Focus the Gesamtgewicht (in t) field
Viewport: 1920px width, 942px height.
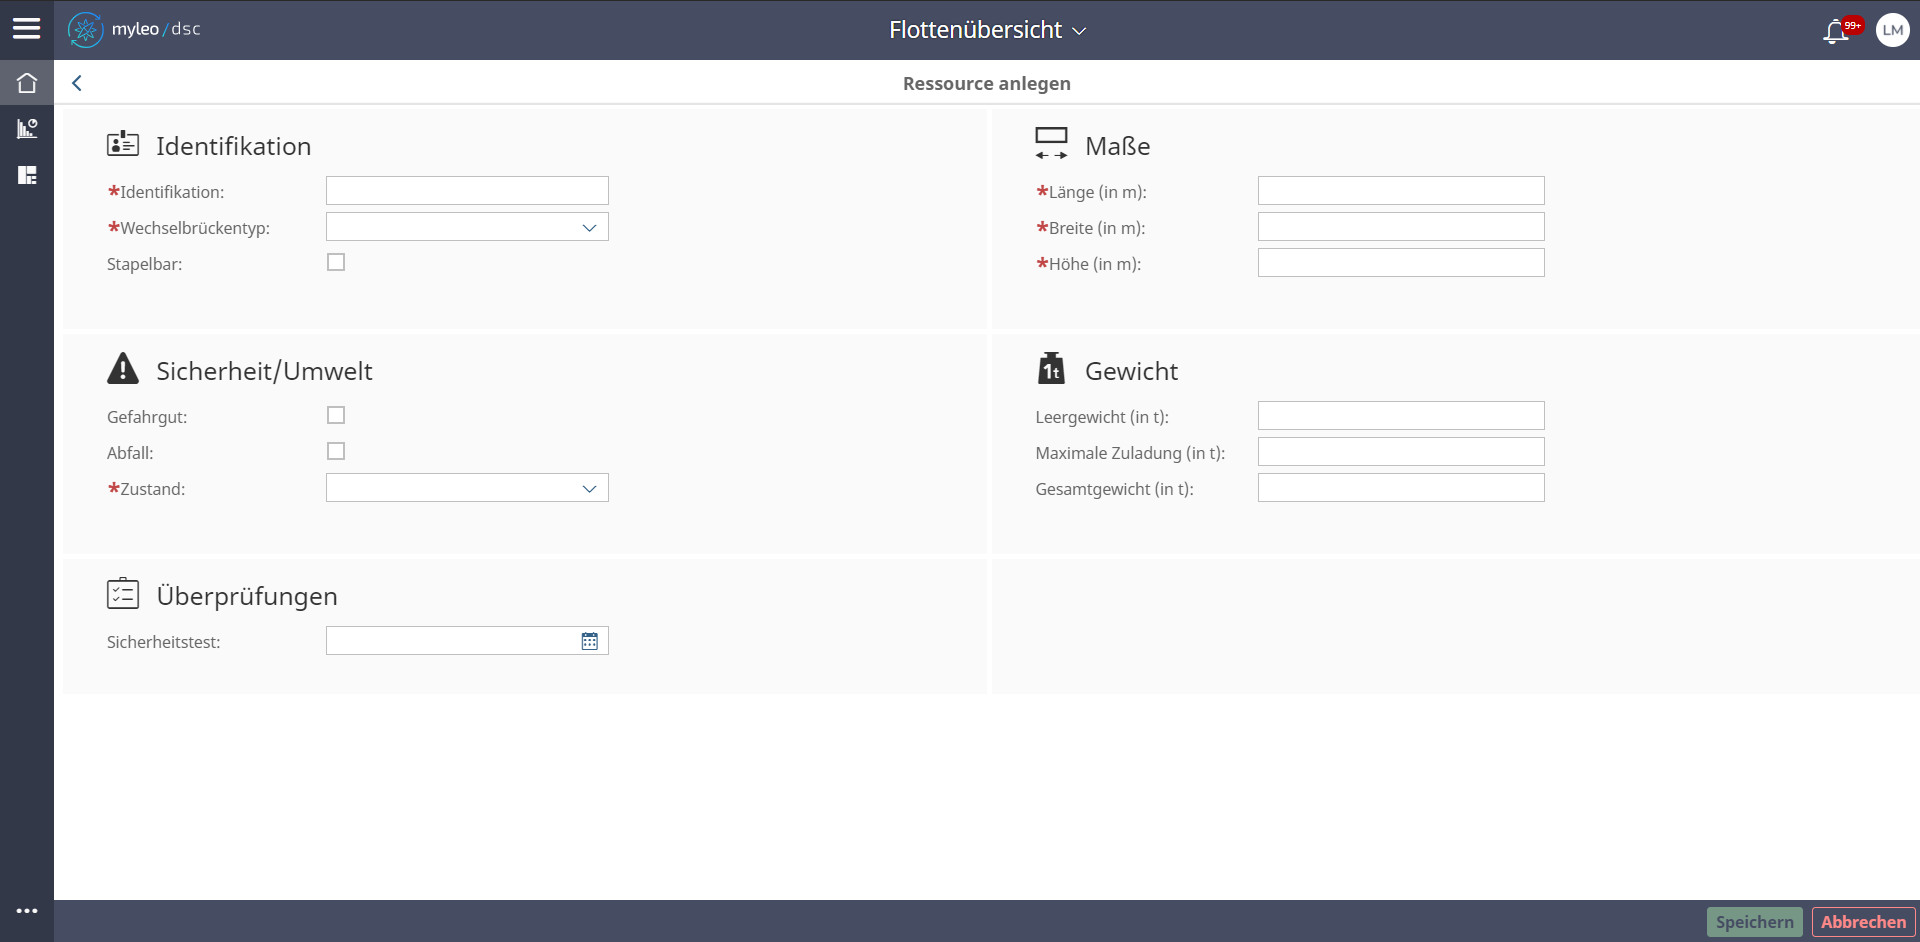pos(1401,488)
